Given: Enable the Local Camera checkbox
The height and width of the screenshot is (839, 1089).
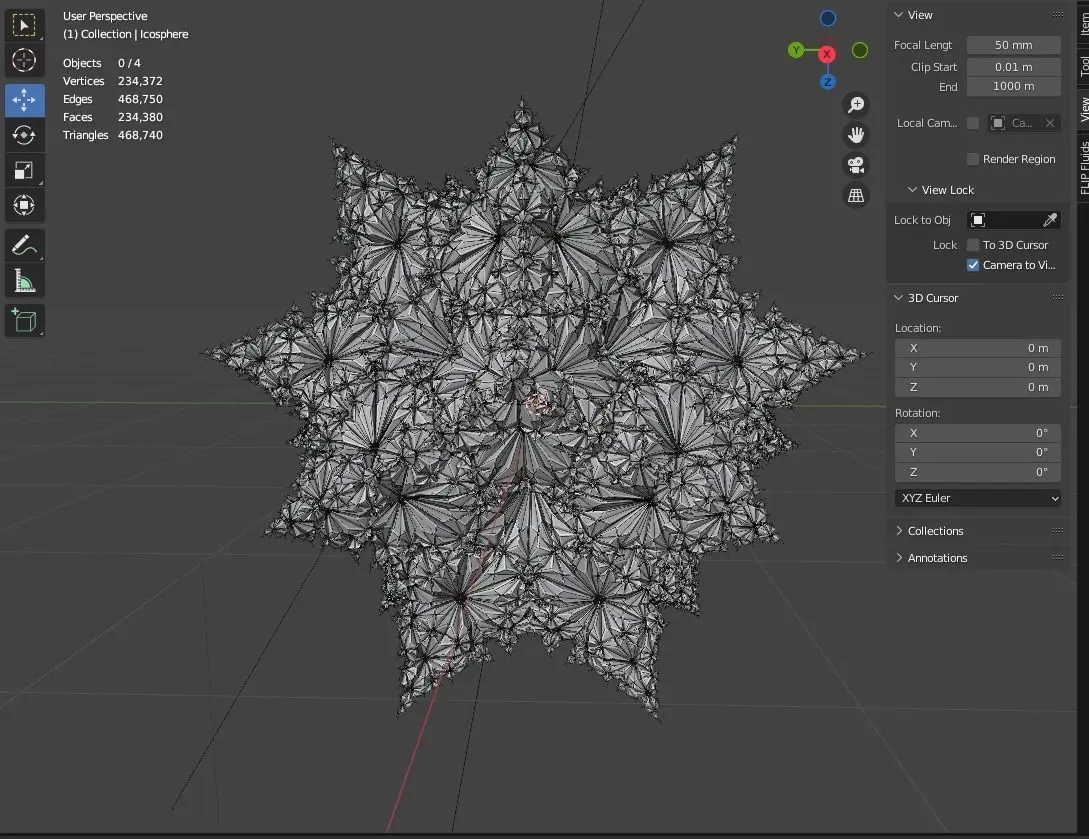Looking at the screenshot, I should coord(973,123).
